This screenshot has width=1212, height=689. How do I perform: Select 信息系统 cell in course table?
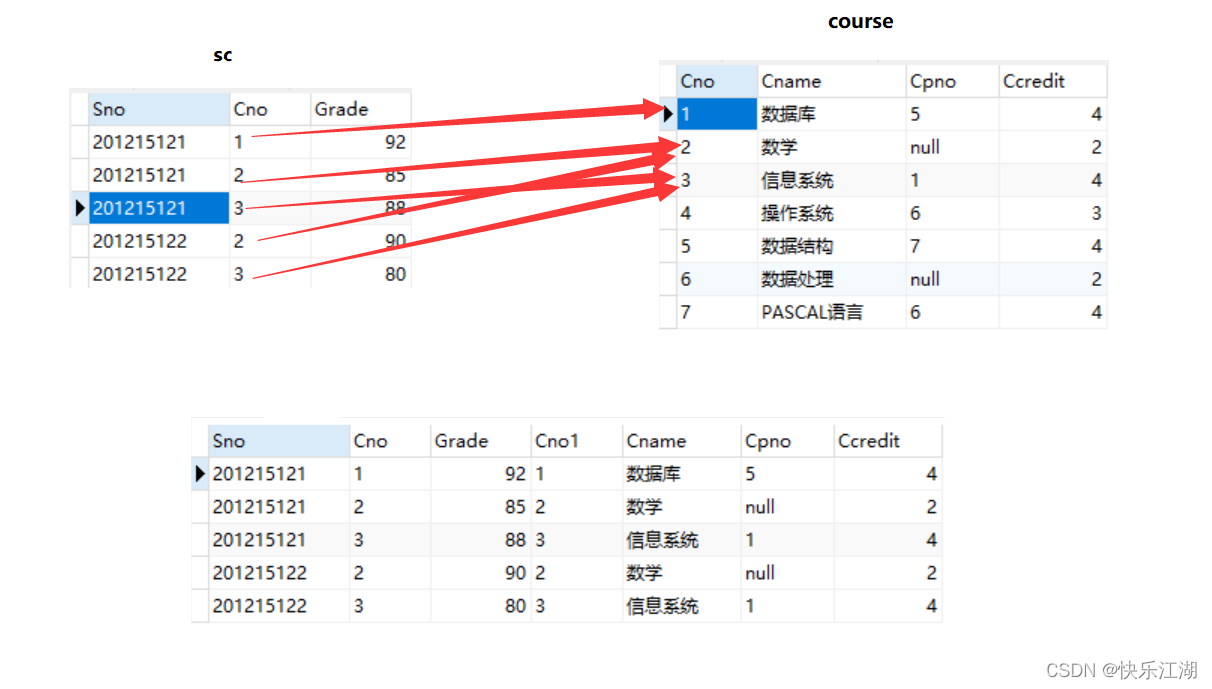coord(832,180)
